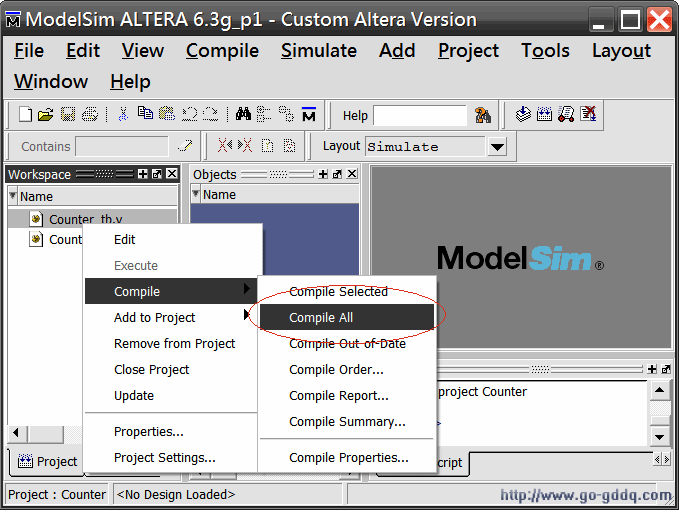Choose Compile Out-of-Date
Viewport: 680px width, 510px height.
coord(347,343)
